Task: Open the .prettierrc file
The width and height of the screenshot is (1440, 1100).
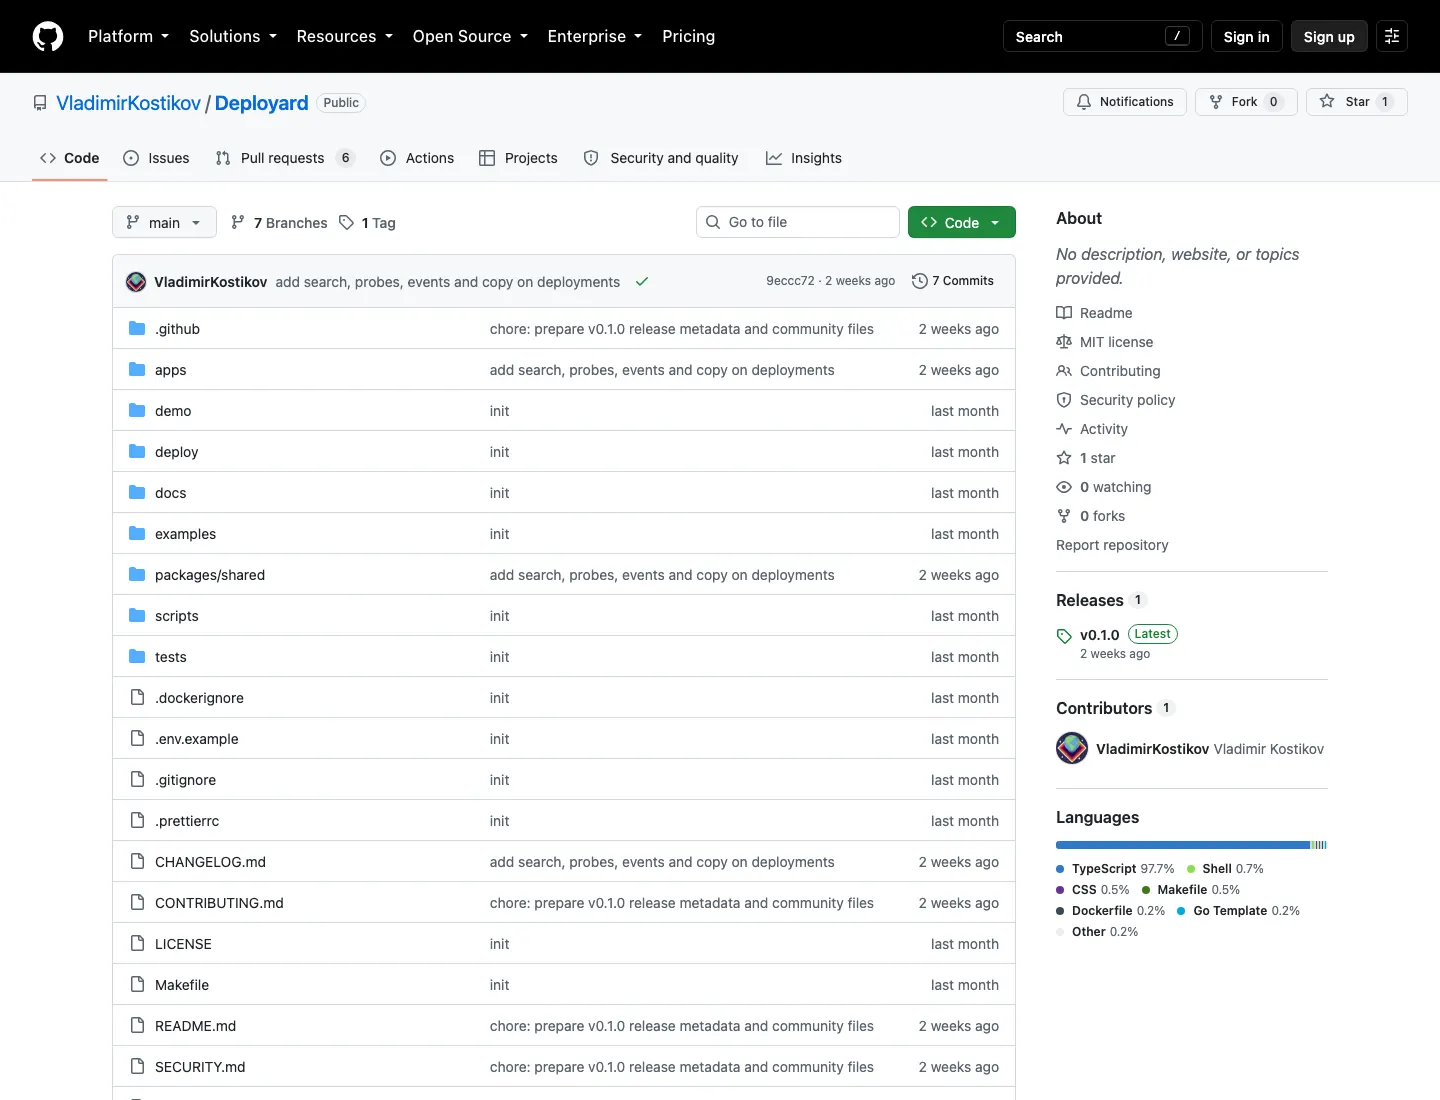Action: pos(187,821)
